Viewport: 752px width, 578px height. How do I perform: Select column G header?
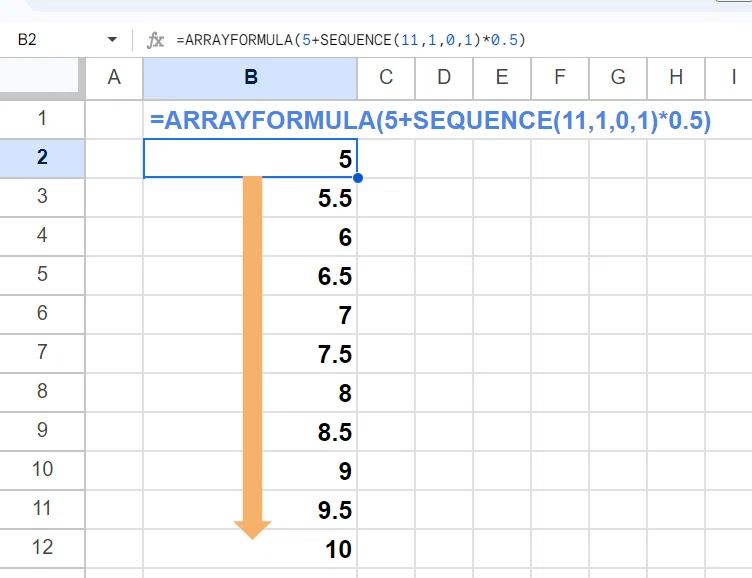(618, 78)
